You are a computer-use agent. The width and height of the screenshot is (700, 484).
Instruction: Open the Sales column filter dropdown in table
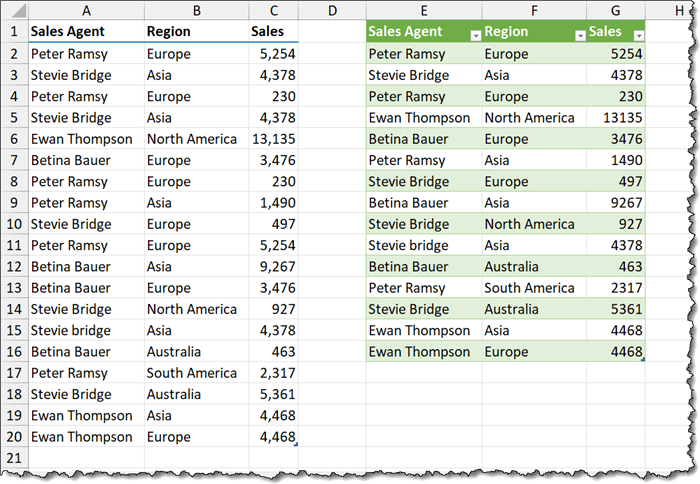(638, 34)
